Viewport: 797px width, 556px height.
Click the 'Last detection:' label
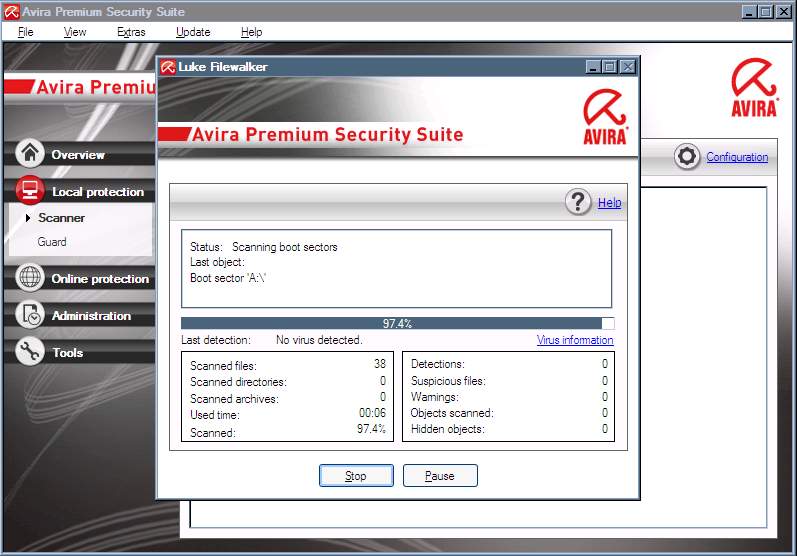click(216, 340)
